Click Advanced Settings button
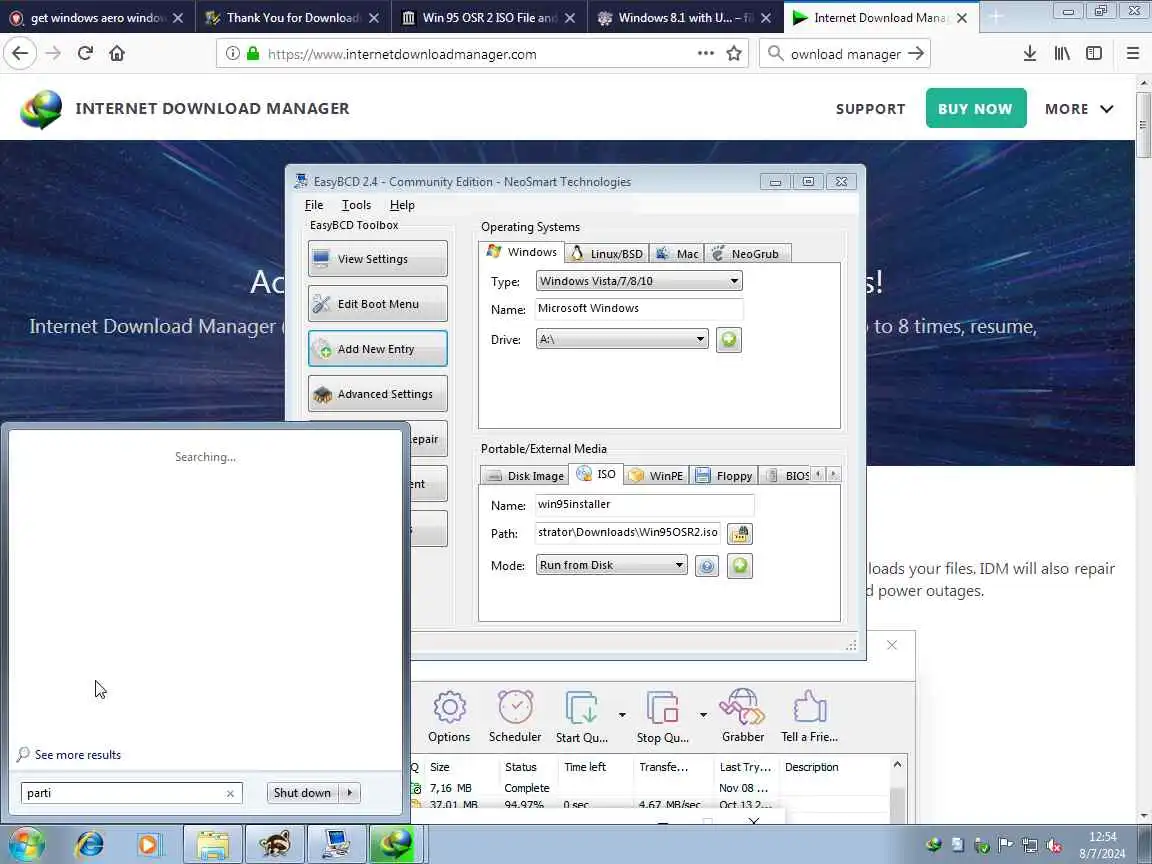Viewport: 1152px width, 864px height. 378,394
